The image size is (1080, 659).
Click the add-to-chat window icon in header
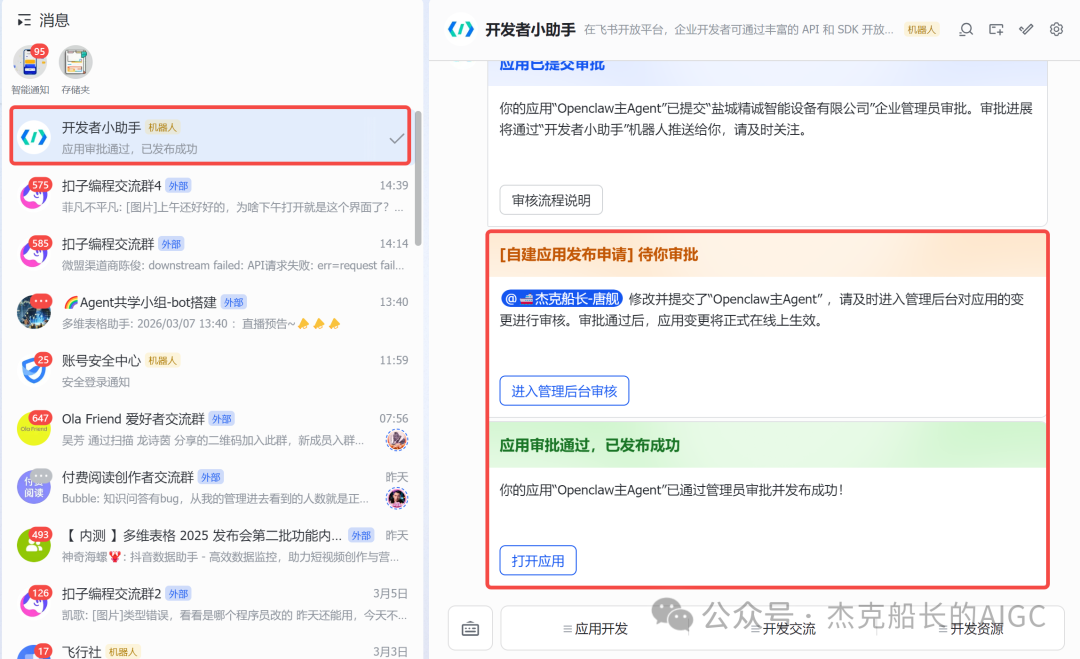coord(996,29)
